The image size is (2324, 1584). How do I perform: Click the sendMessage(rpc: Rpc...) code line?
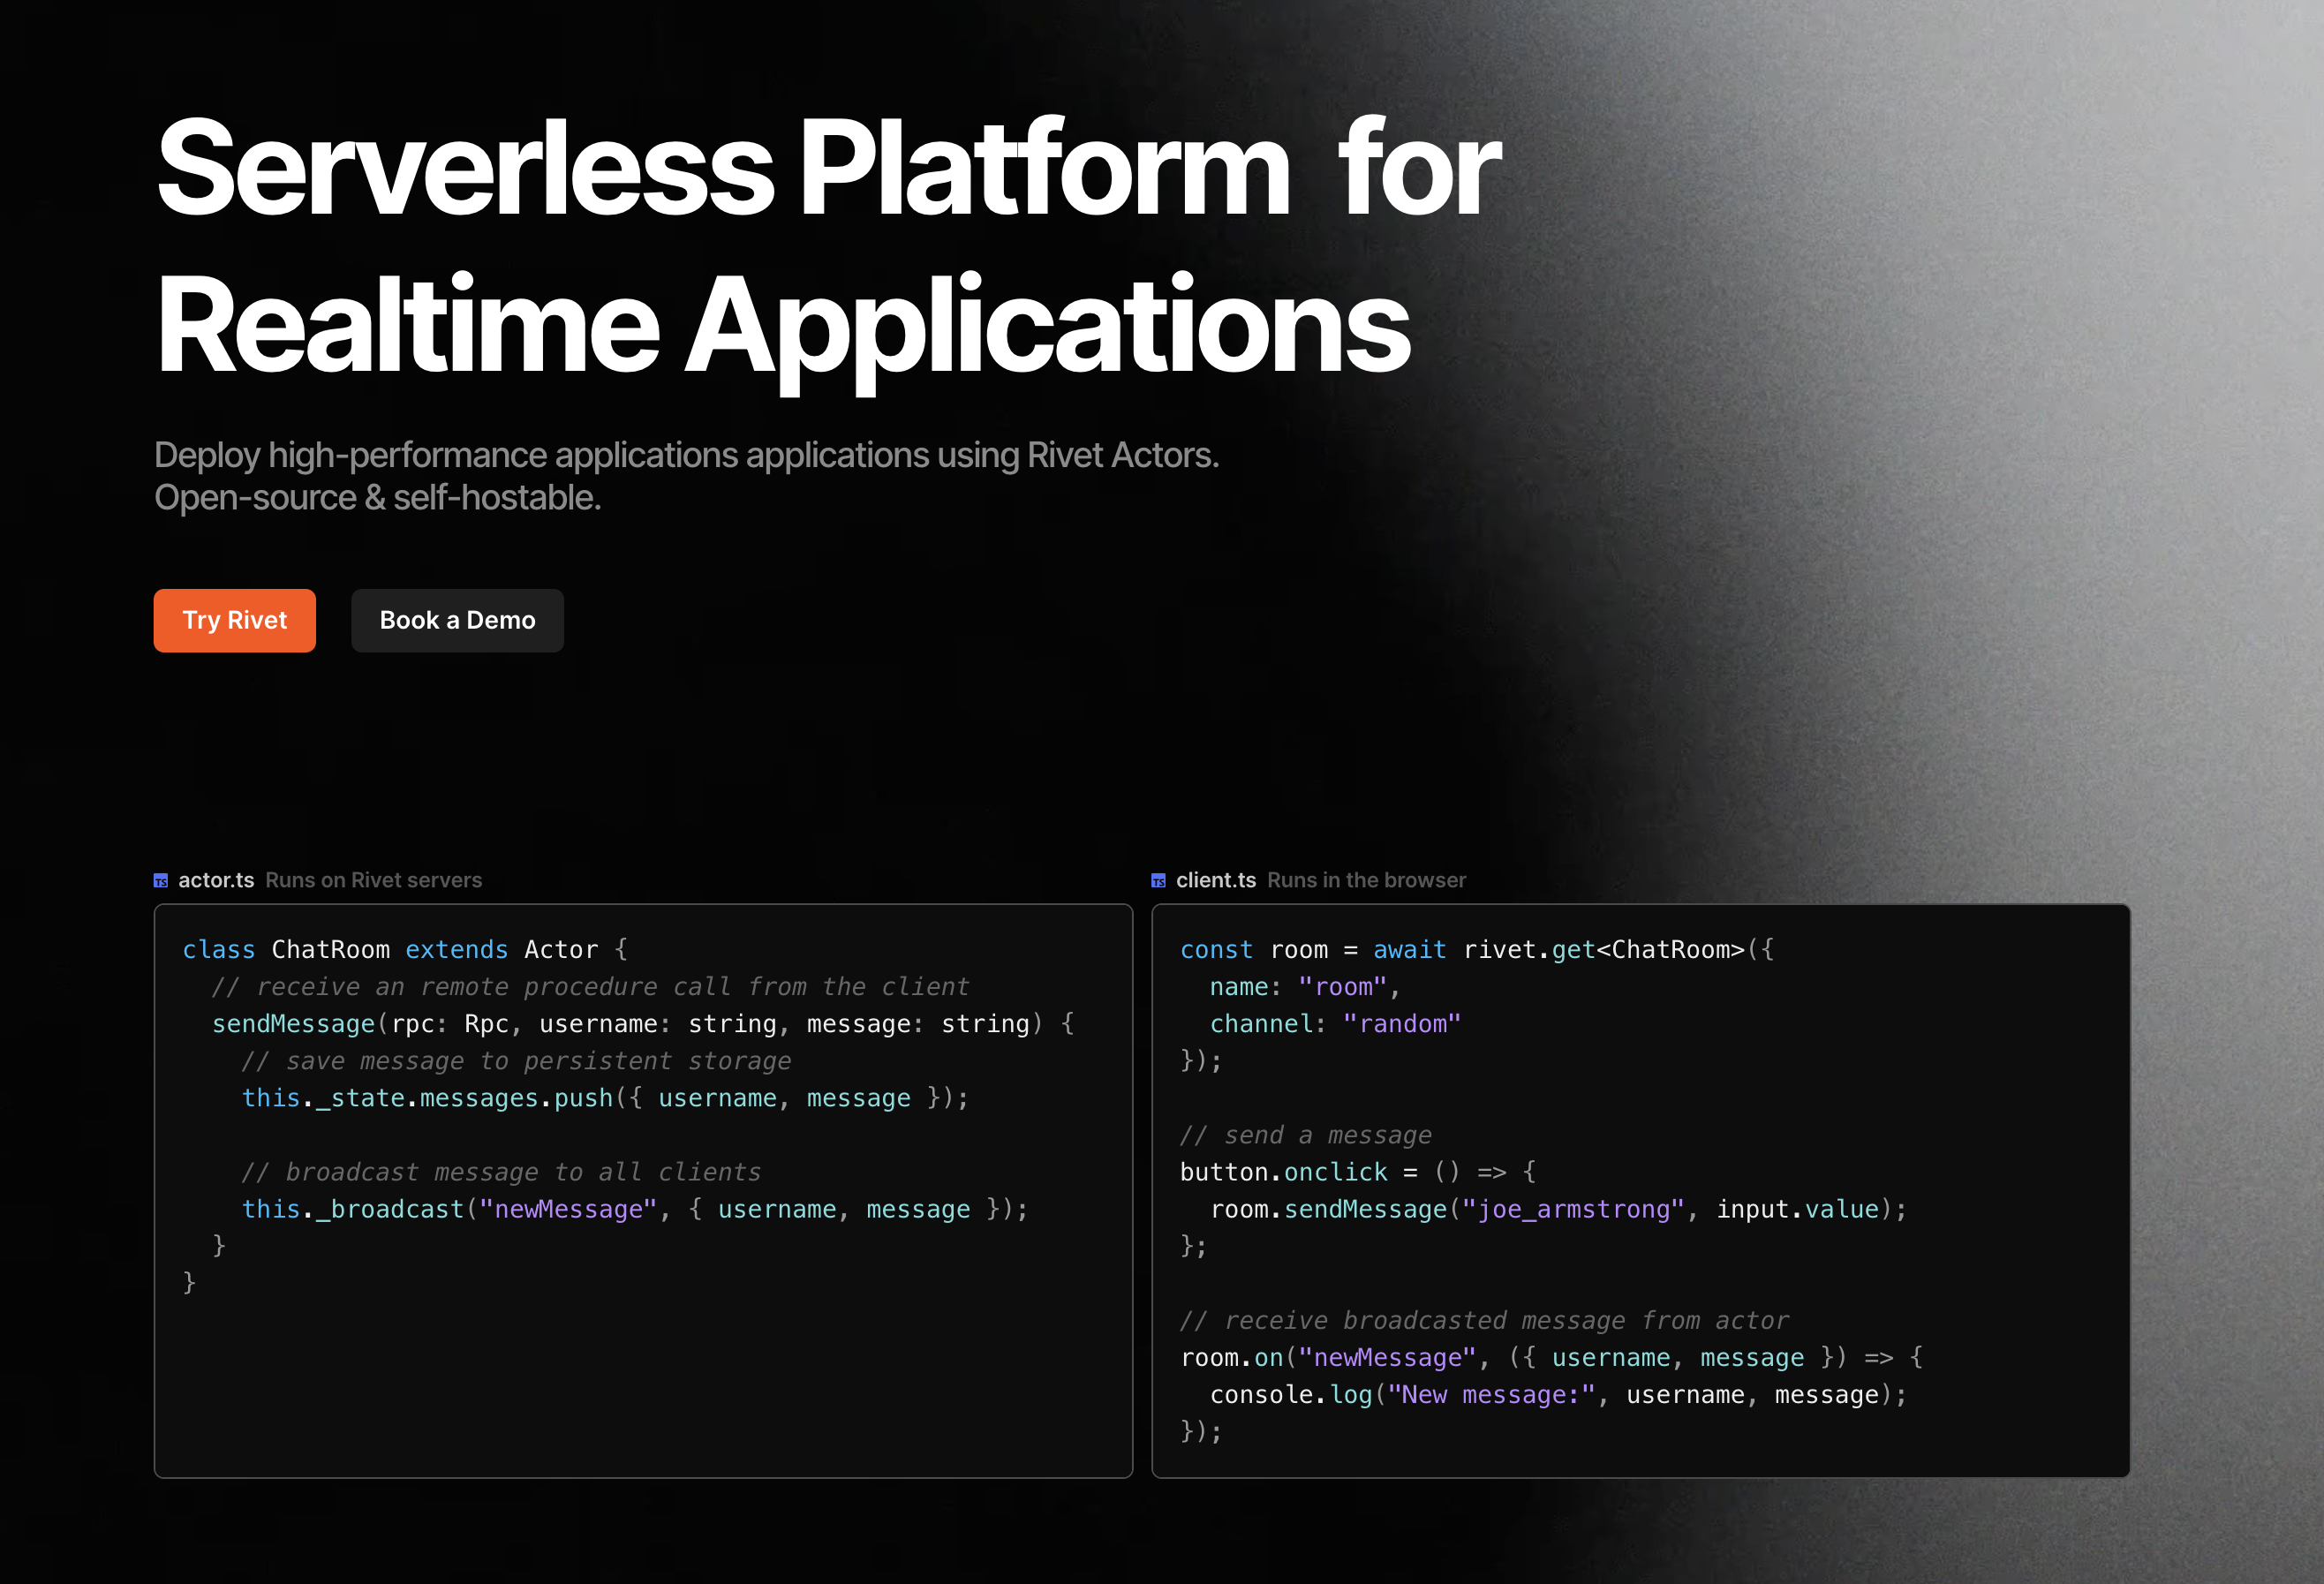[643, 1024]
